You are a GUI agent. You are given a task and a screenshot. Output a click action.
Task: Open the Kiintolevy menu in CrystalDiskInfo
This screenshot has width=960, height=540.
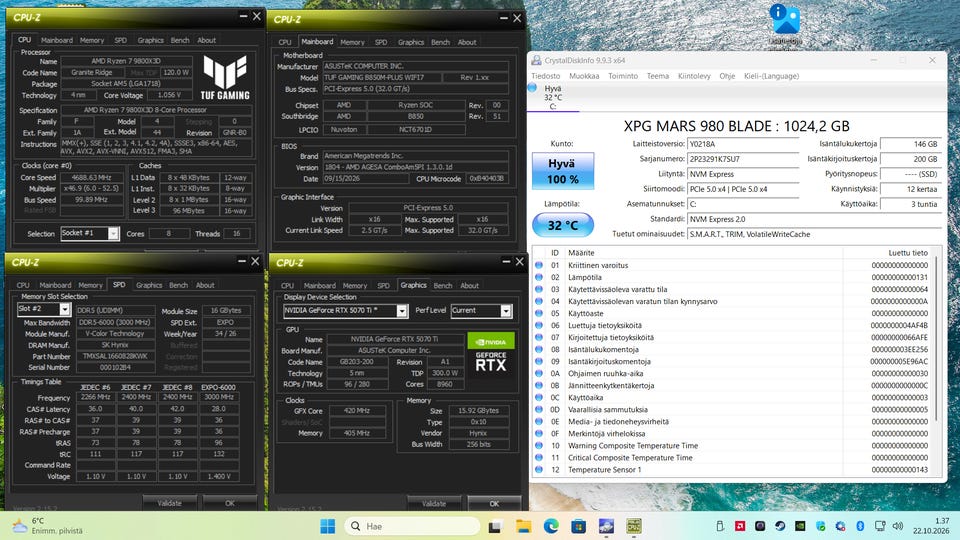(694, 76)
